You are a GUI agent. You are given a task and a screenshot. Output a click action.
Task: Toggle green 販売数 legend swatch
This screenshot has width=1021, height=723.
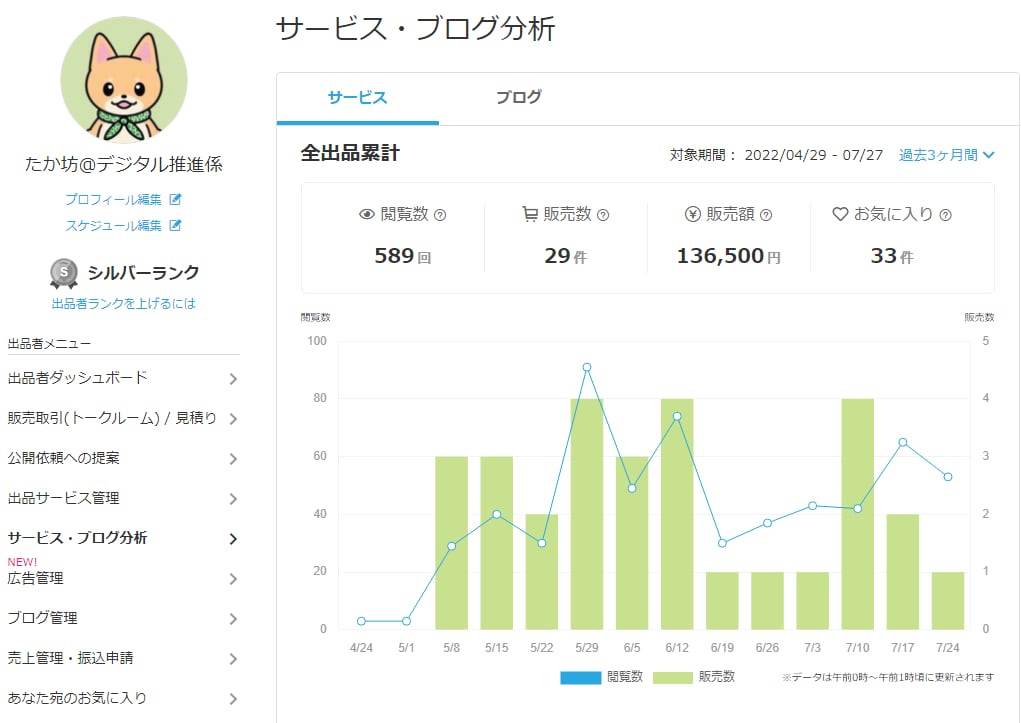[x=673, y=677]
